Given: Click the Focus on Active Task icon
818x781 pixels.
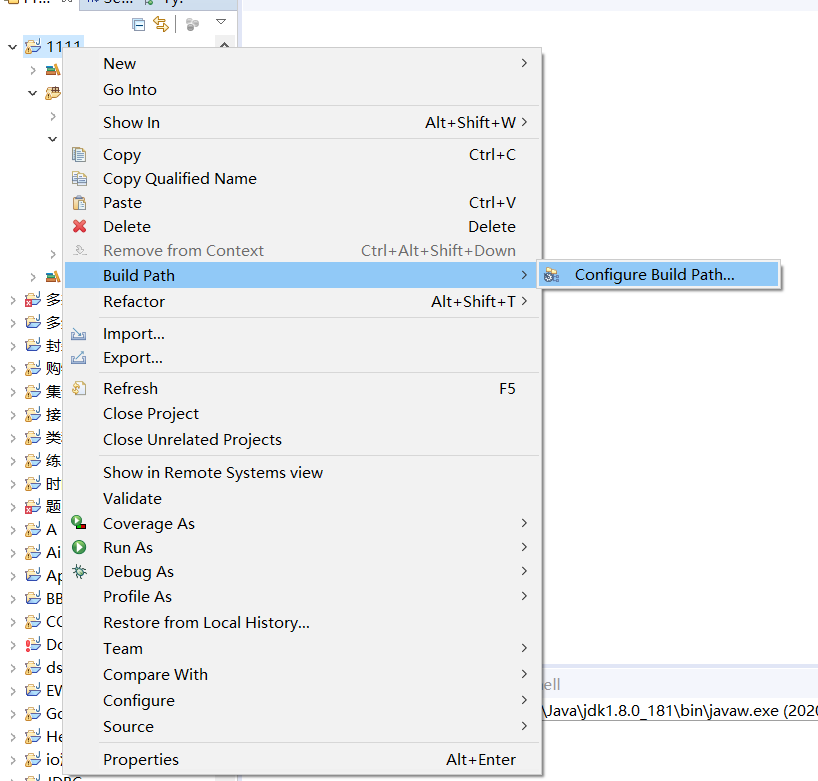Looking at the screenshot, I should coord(193,25).
